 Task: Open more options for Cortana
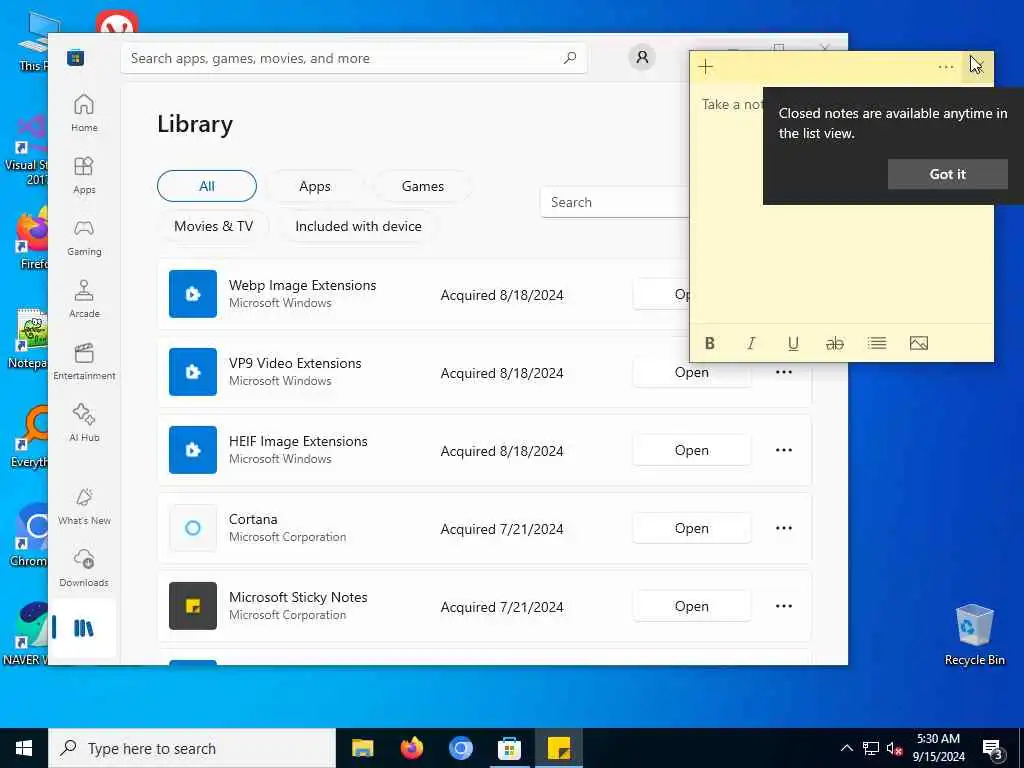(x=784, y=528)
